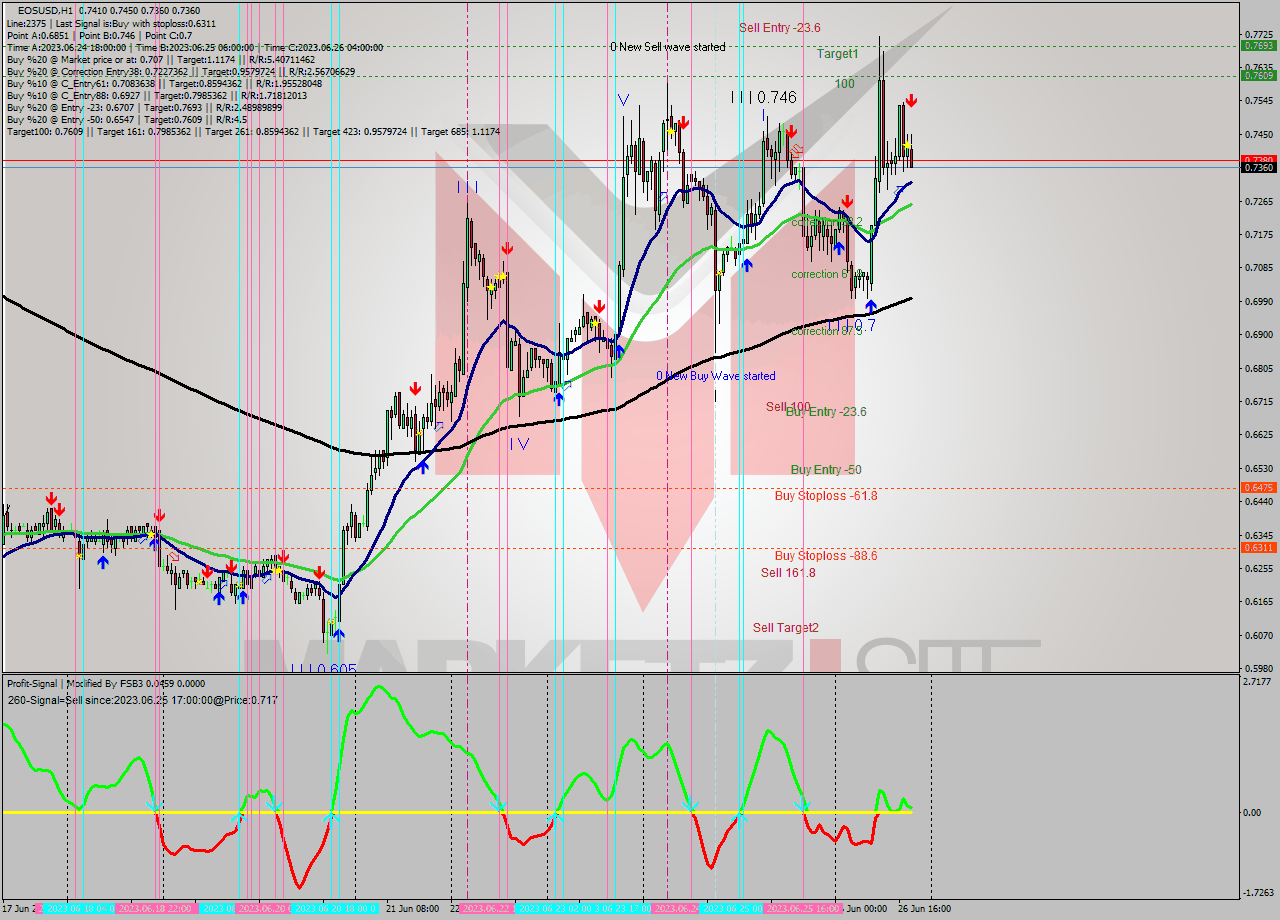This screenshot has height=920, width=1280.
Task: Select the red sell arrow above the correction zone
Action: [847, 200]
